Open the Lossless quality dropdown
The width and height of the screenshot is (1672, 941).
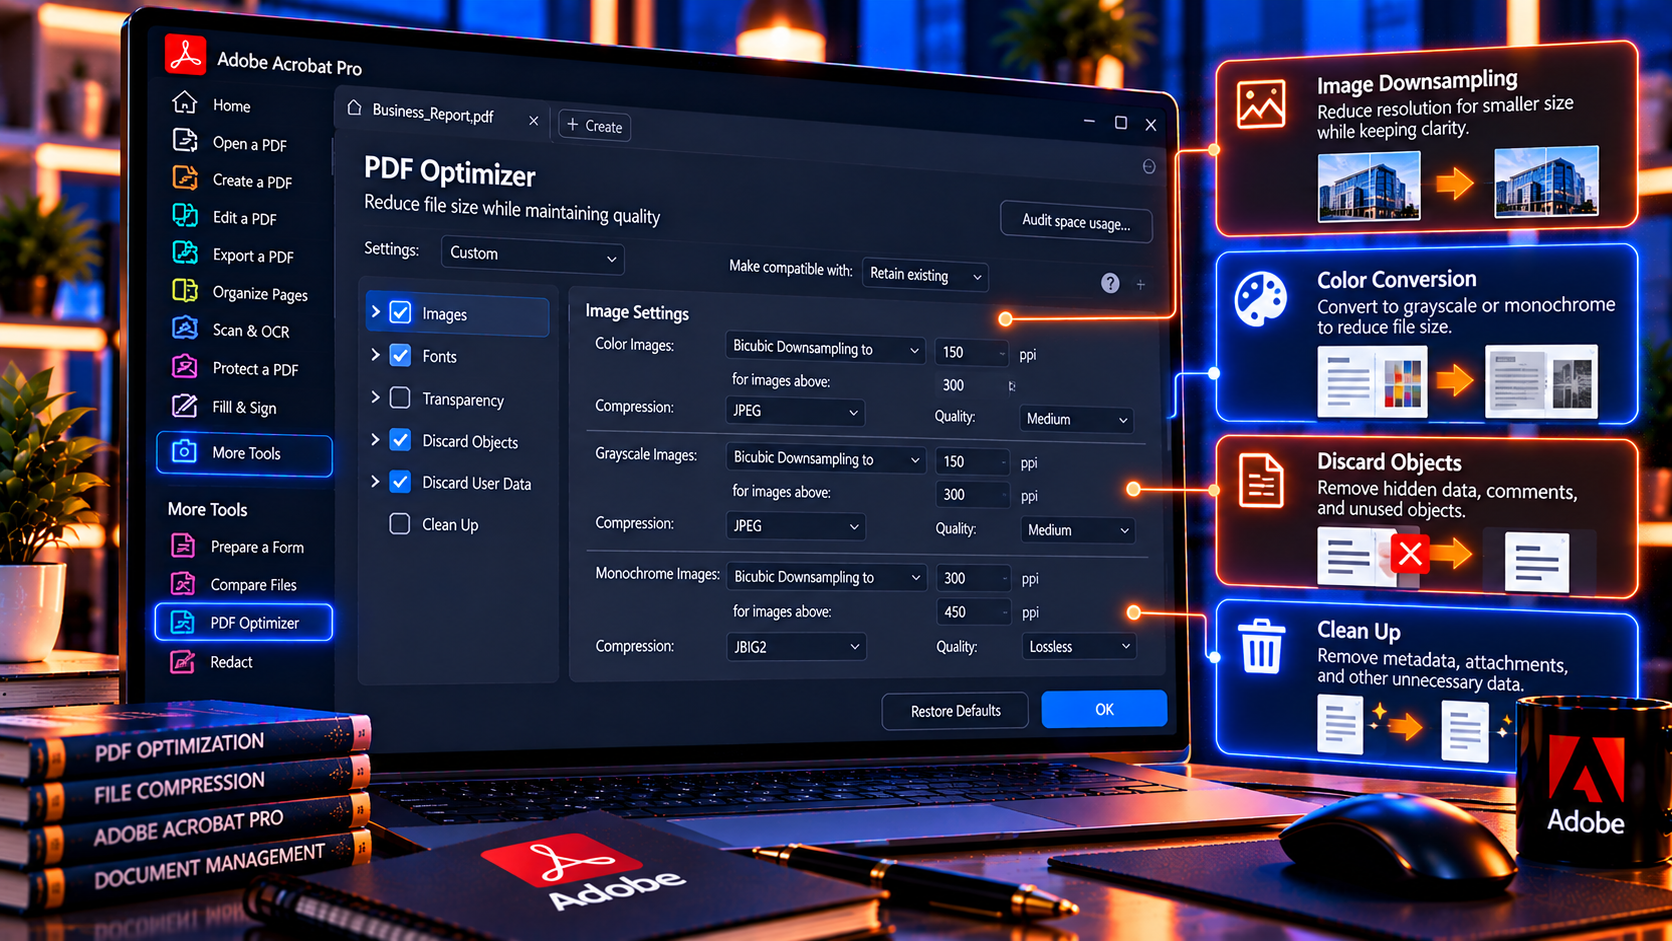[x=1078, y=647]
